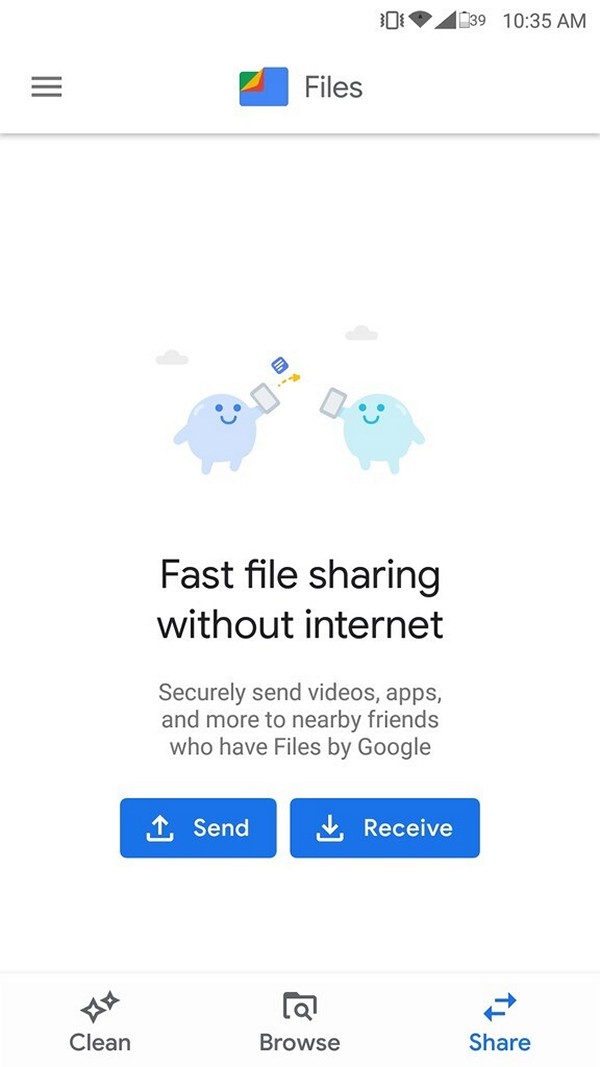Tap the battery indicator in status bar

[x=471, y=20]
